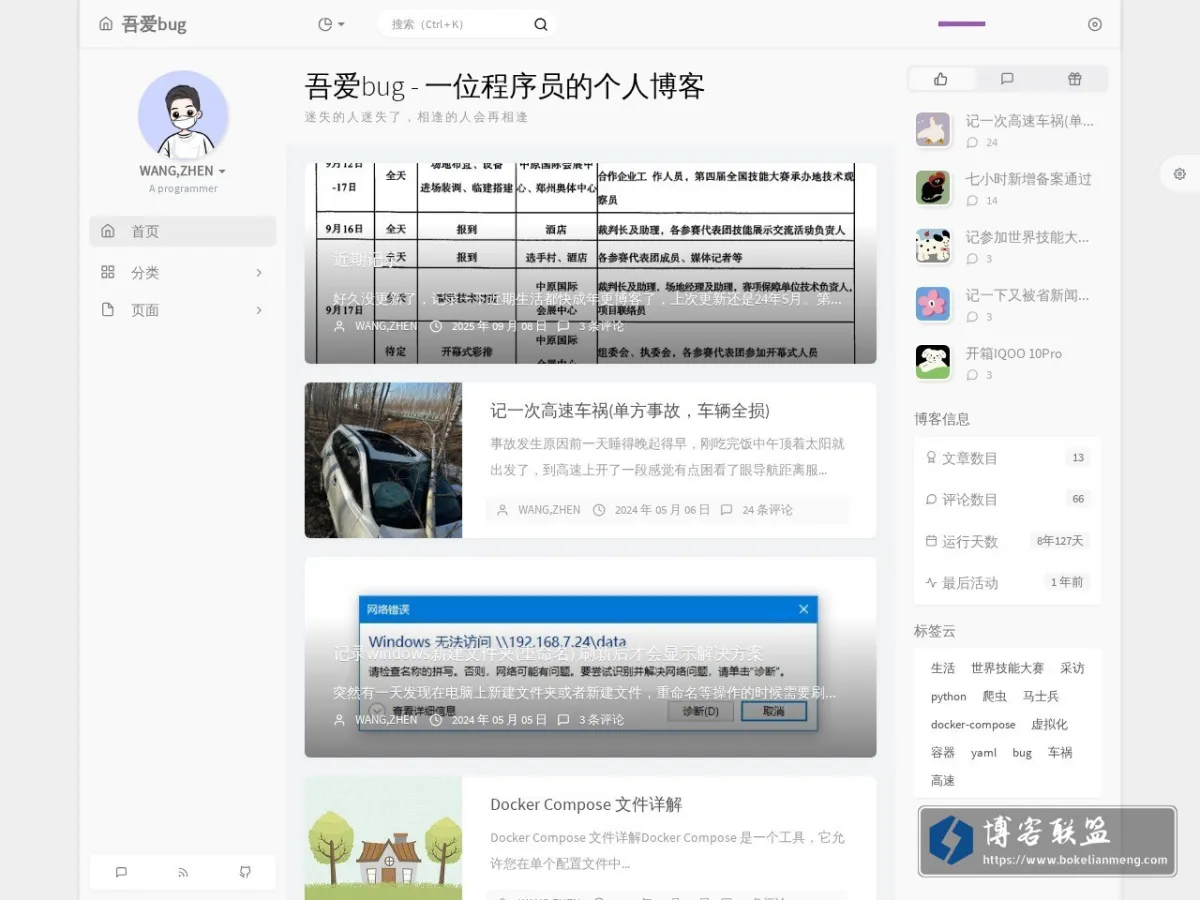Image resolution: width=1200 pixels, height=900 pixels.
Task: Open the clock history dropdown in header
Action: (331, 24)
